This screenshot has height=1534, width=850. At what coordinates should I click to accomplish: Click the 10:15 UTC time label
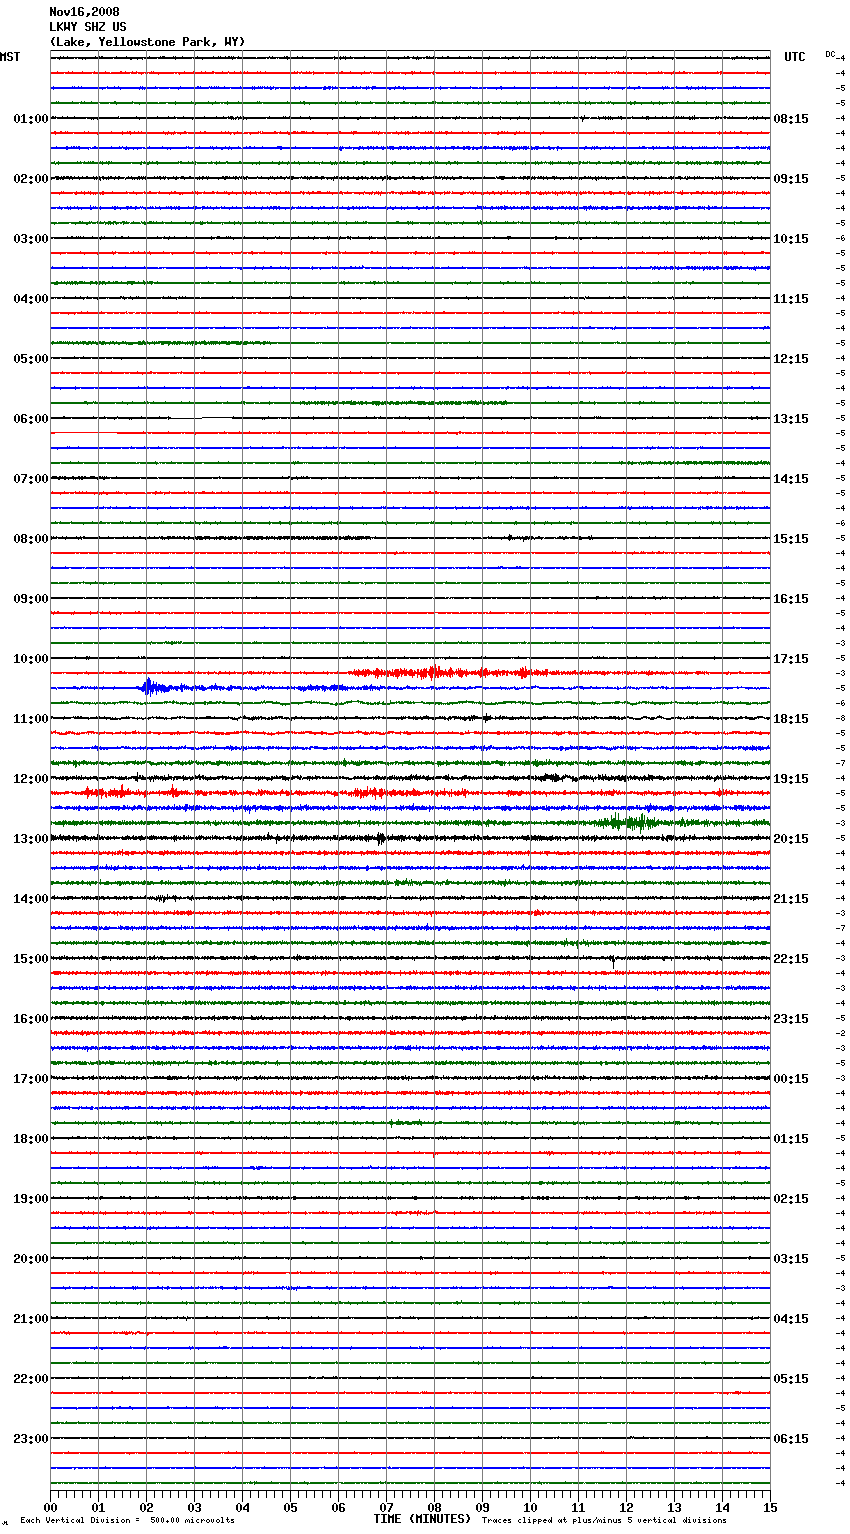tap(791, 239)
